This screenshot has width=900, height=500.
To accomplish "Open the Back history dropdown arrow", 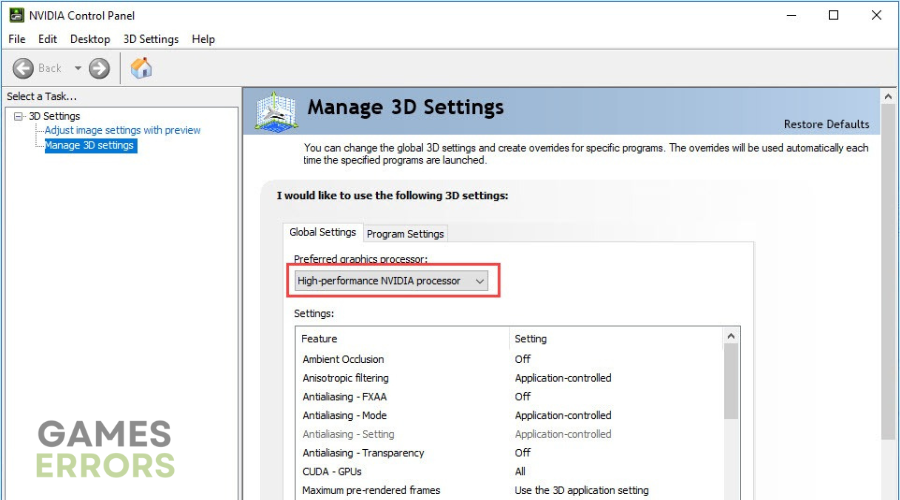I will pyautogui.click(x=78, y=68).
